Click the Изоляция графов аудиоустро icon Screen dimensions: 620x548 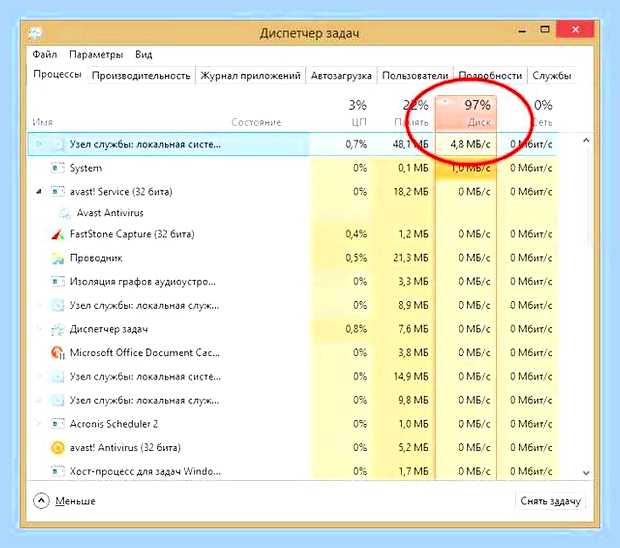58,282
